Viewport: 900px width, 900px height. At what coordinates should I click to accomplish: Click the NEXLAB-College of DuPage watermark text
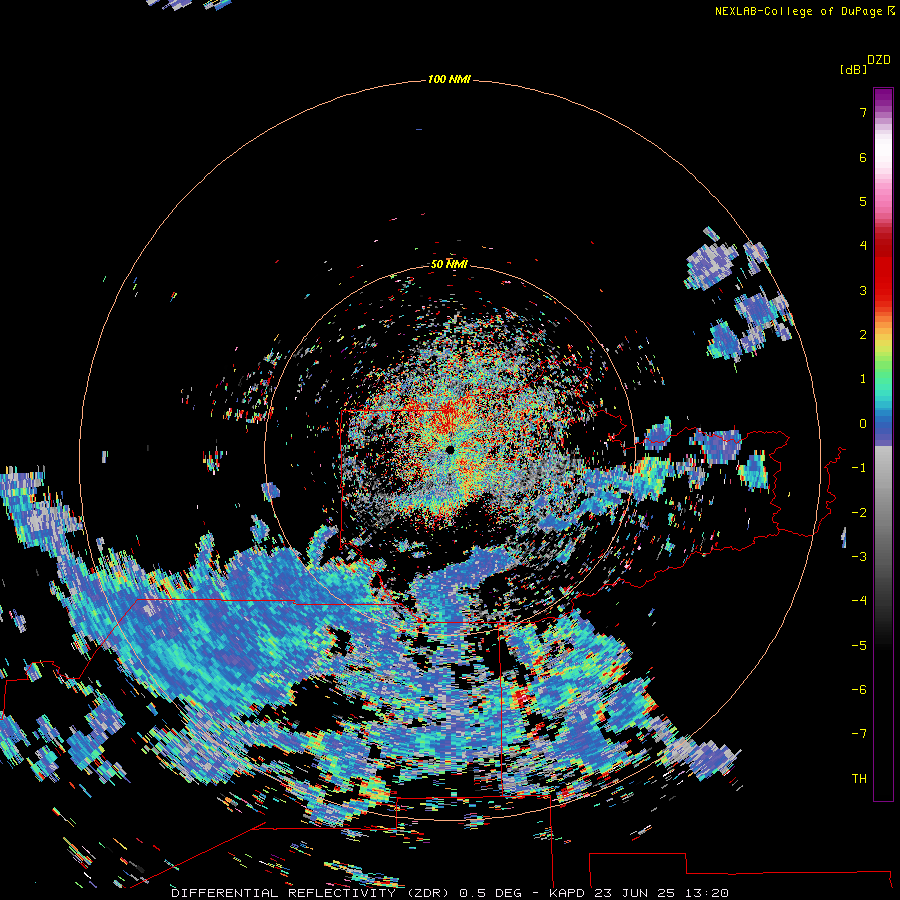[804, 11]
